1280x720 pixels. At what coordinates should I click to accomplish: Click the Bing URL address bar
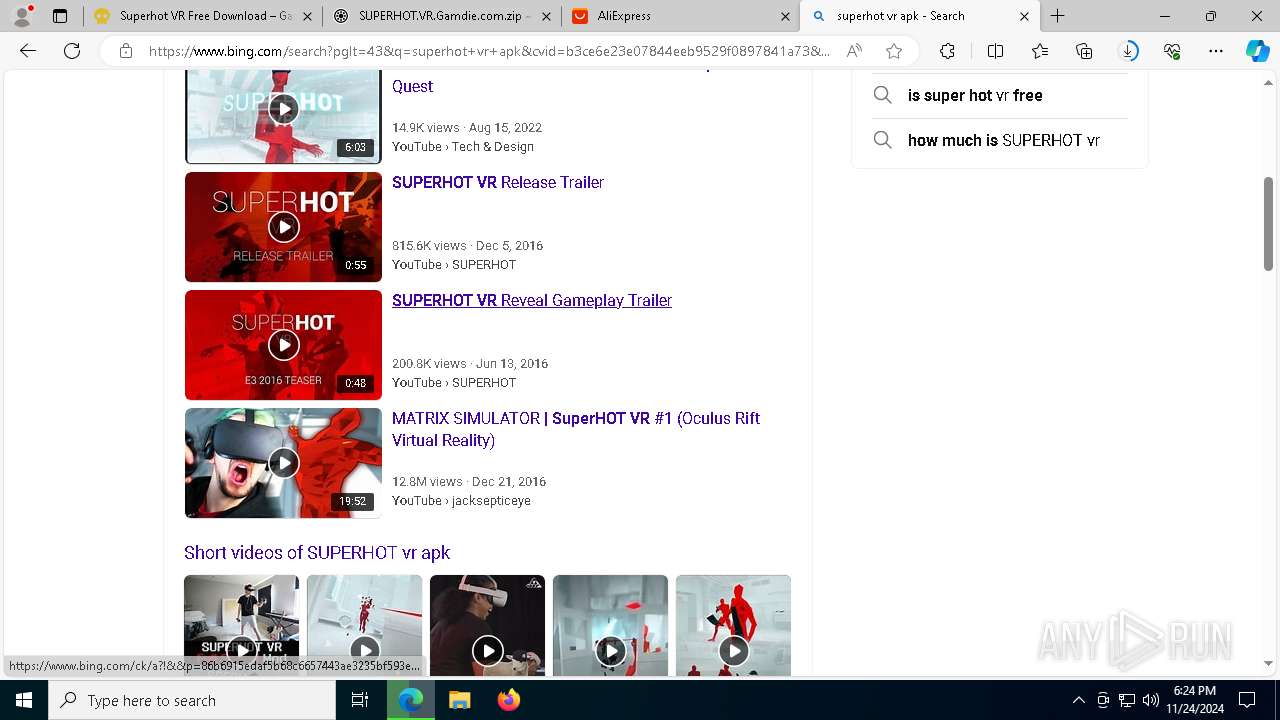(x=488, y=51)
